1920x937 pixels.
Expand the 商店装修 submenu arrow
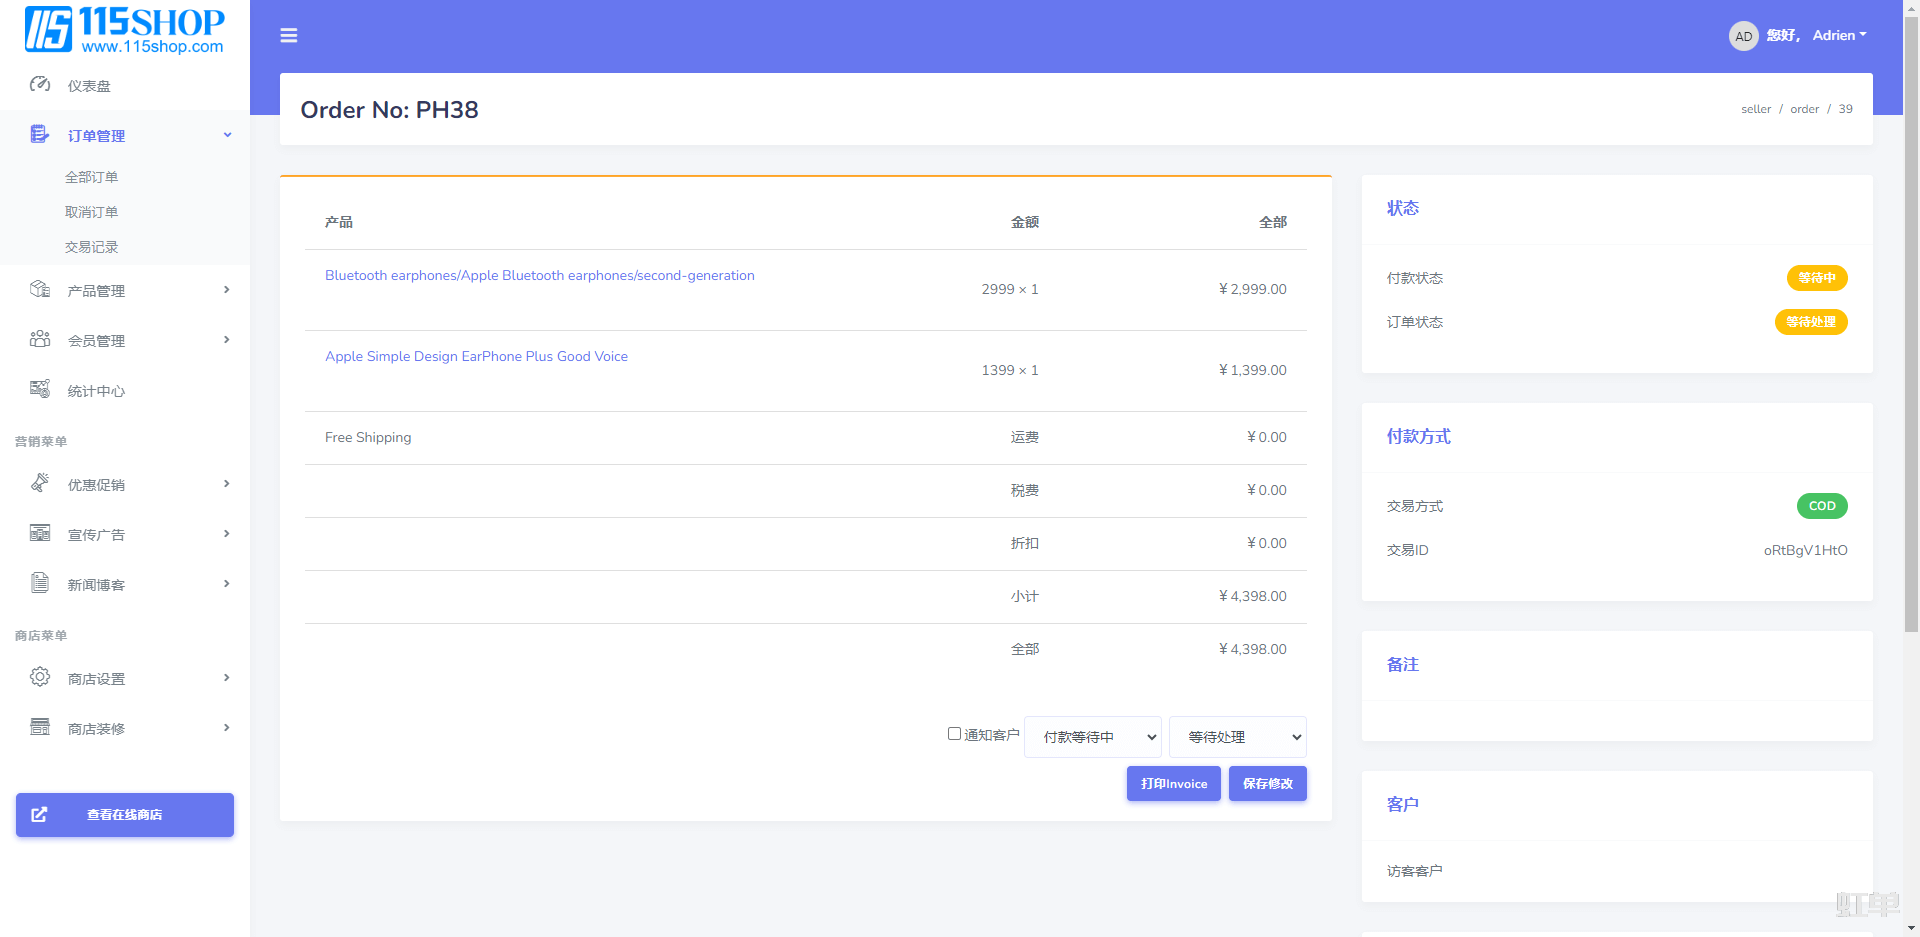coord(227,728)
